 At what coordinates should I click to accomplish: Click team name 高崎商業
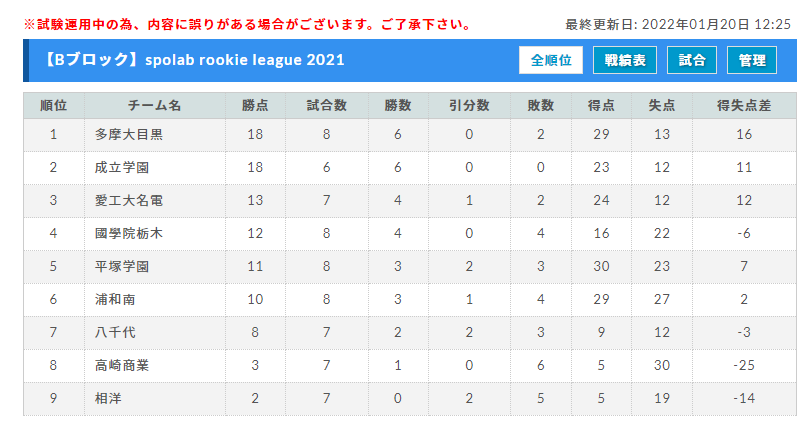click(x=122, y=366)
